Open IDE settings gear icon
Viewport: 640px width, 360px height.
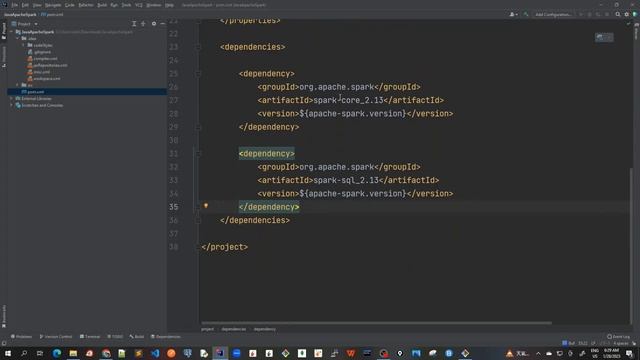click(627, 14)
